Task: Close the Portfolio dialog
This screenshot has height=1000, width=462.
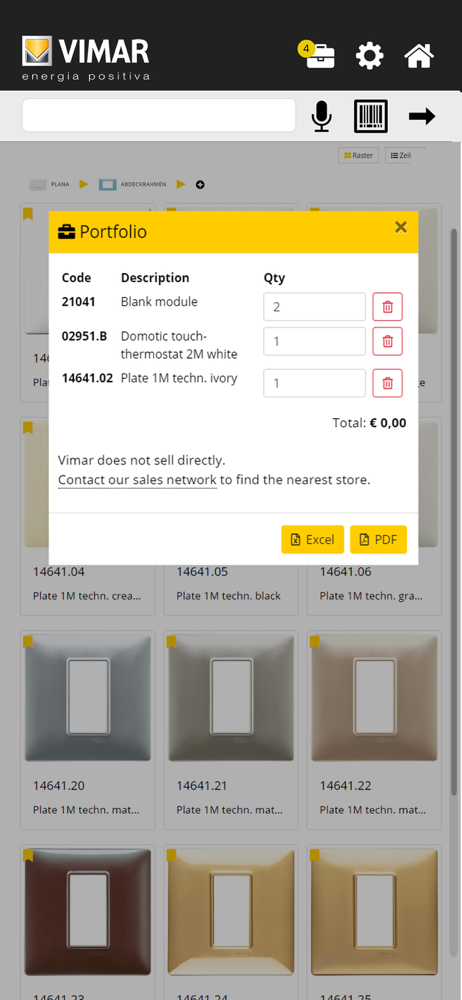Action: (401, 227)
